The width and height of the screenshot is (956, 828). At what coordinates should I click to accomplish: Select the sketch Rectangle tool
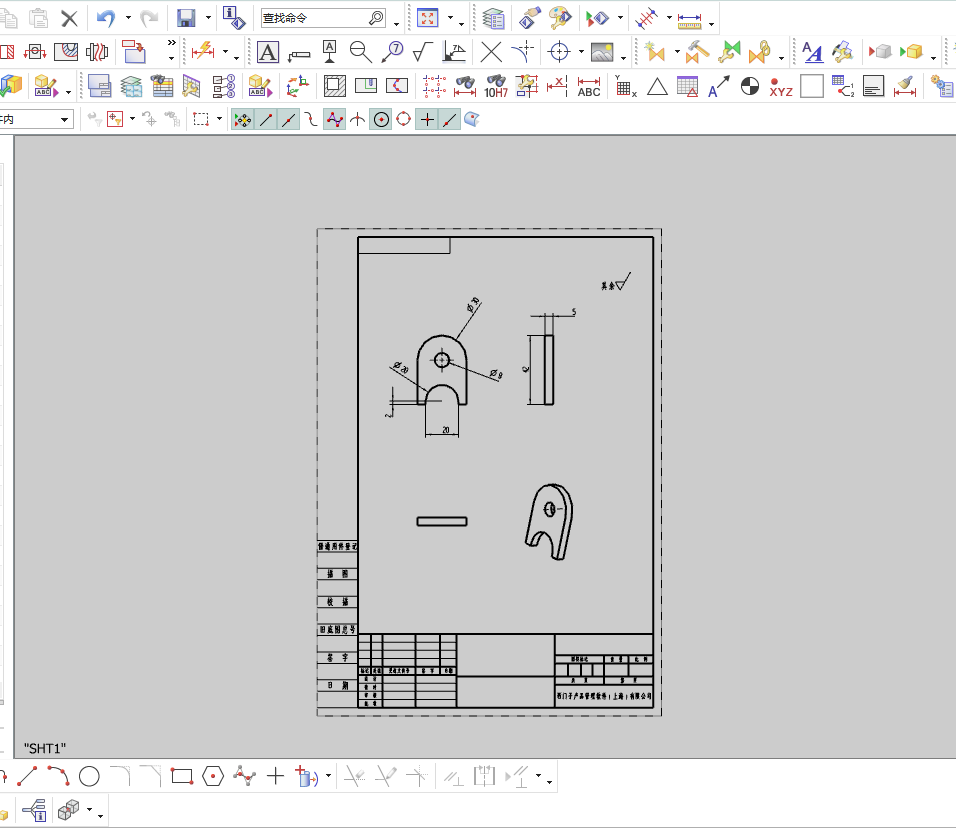(x=182, y=776)
